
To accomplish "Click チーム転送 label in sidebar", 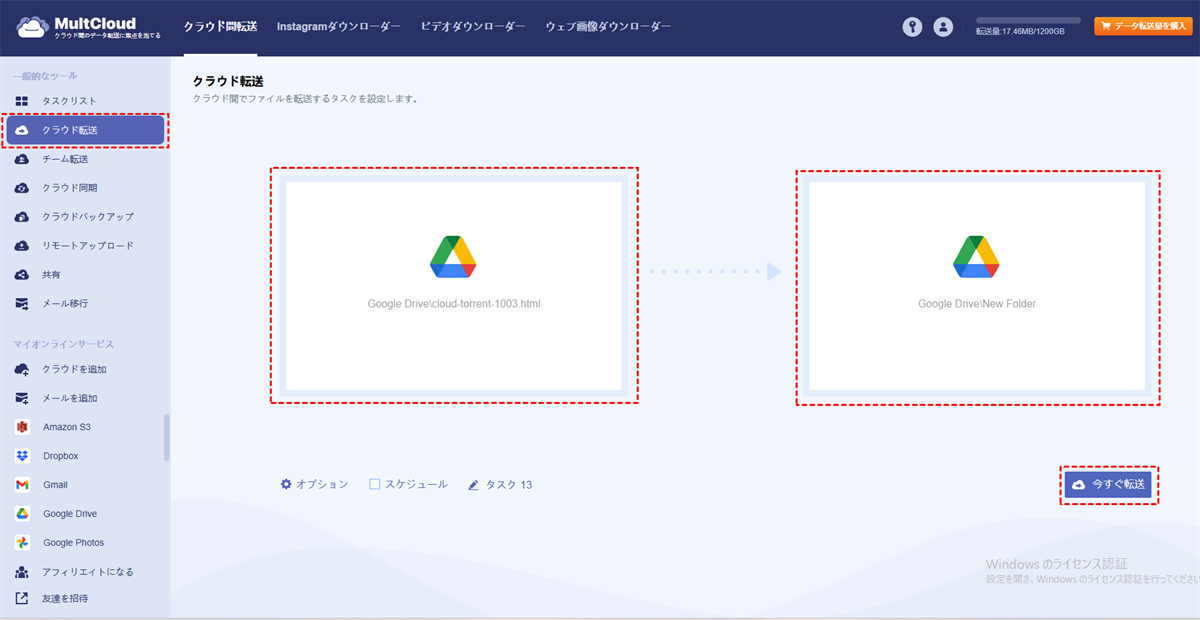I will point(65,159).
